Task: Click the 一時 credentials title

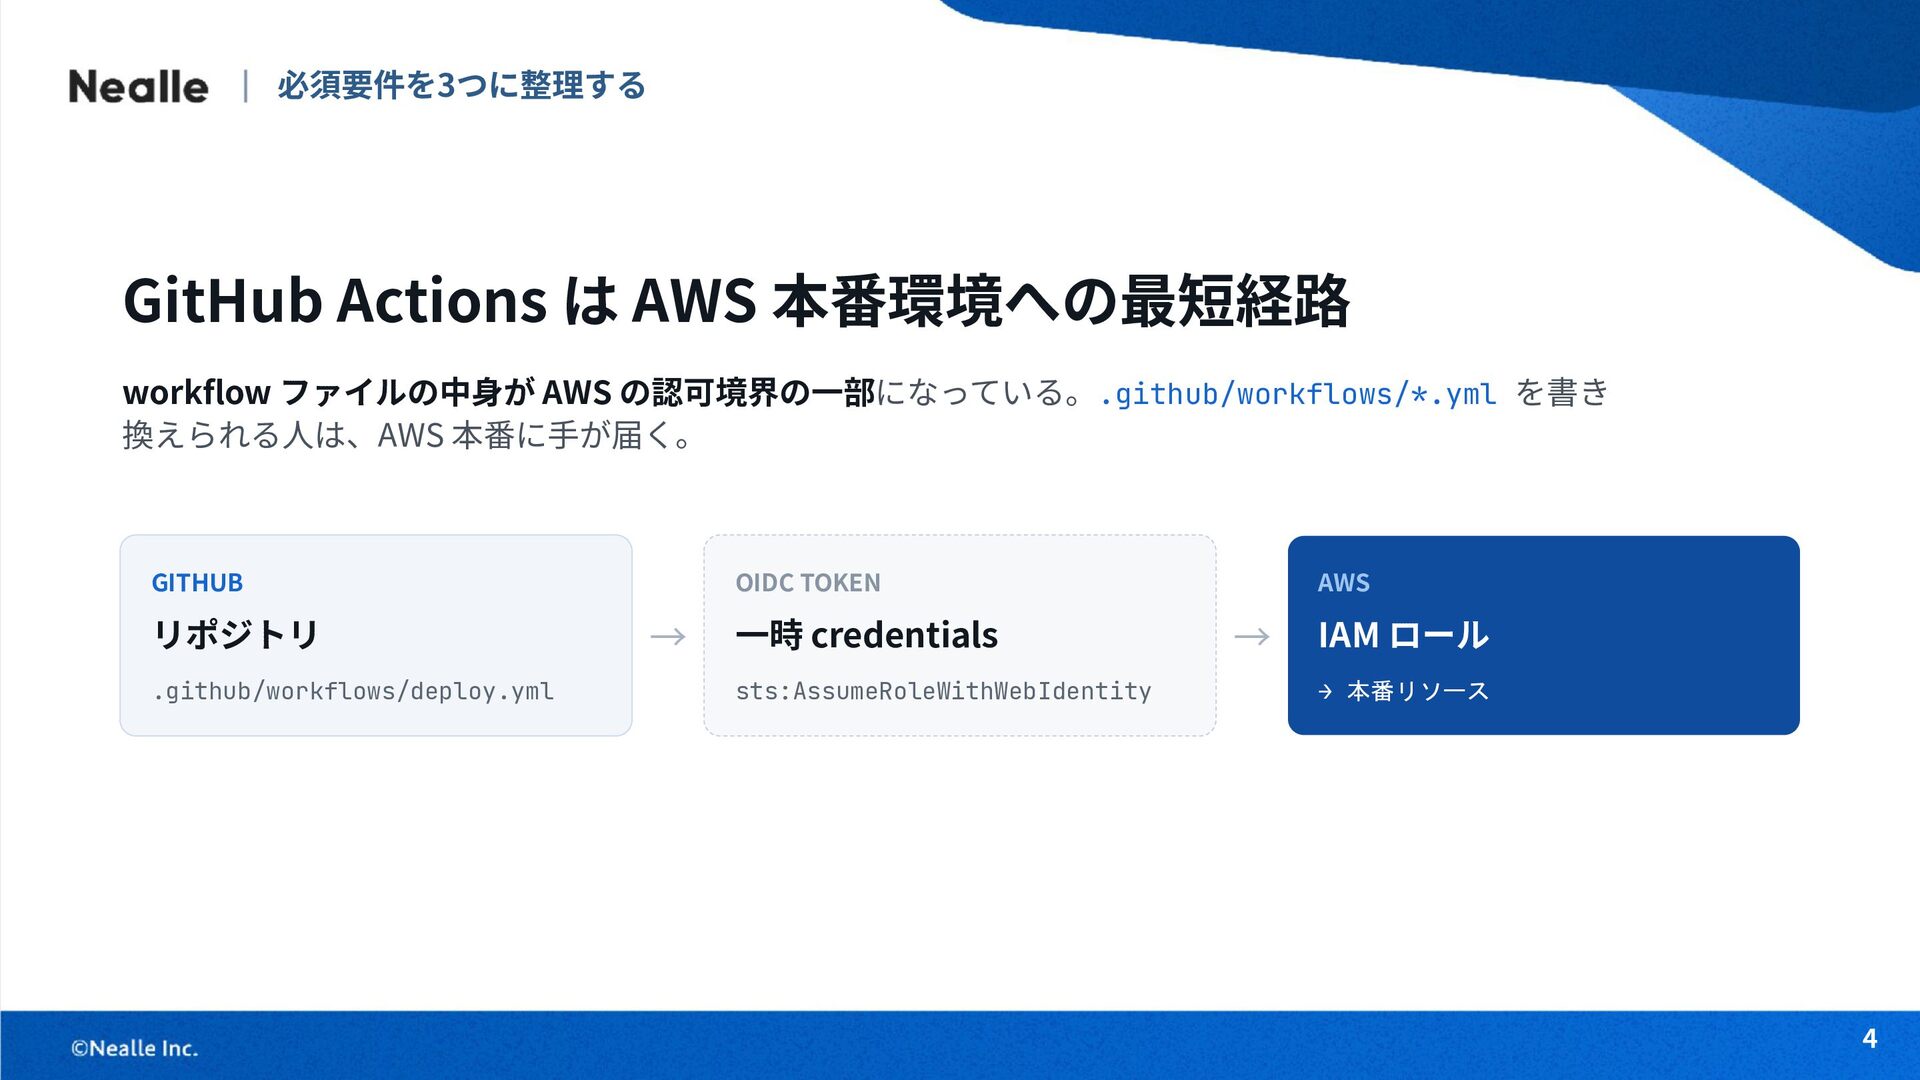Action: click(866, 635)
